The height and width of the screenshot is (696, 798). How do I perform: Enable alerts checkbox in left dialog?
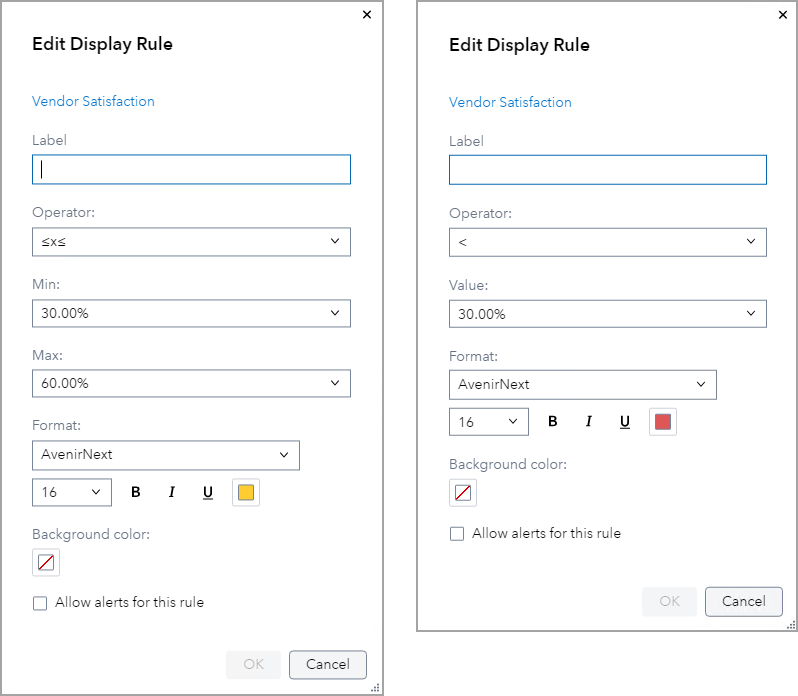point(40,603)
